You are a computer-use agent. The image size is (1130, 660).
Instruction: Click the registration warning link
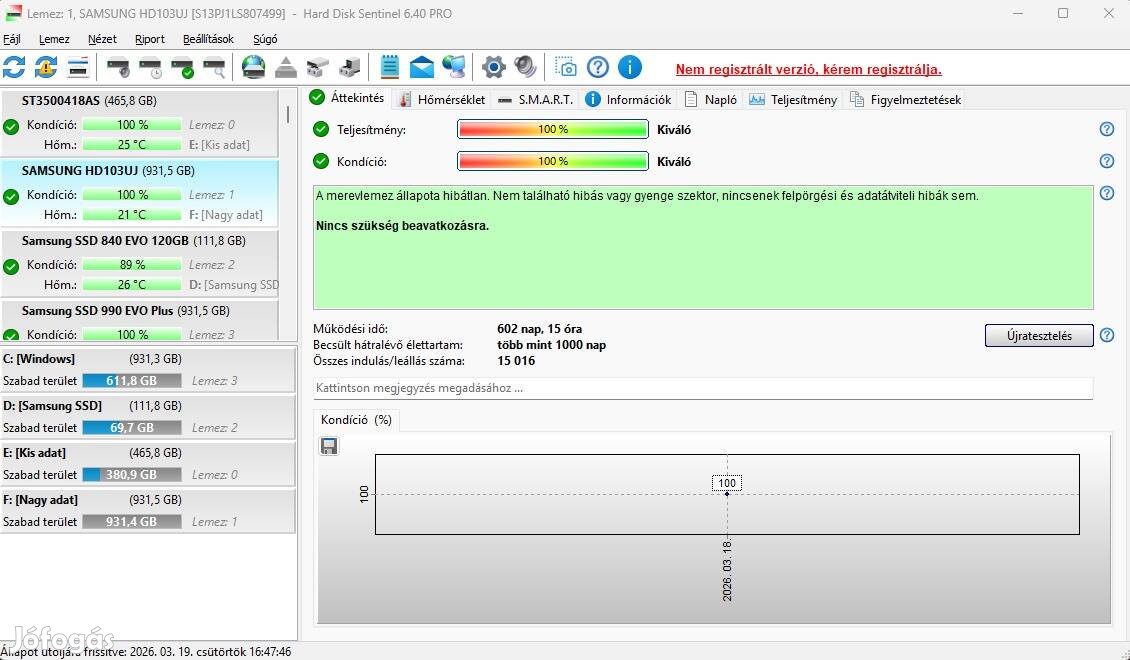click(x=806, y=69)
